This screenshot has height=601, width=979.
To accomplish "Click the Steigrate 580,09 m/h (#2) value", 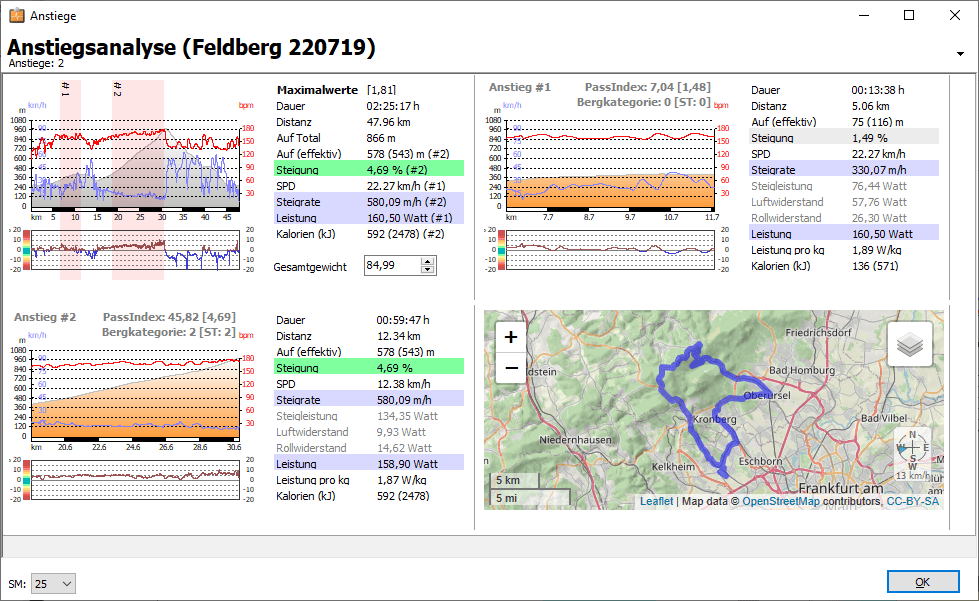I will pos(406,202).
